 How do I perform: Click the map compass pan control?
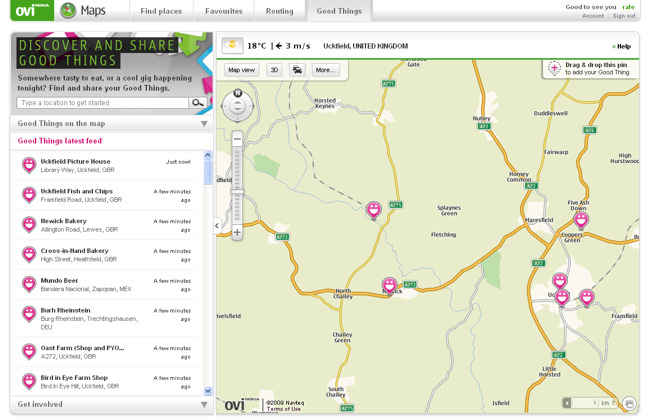238,106
